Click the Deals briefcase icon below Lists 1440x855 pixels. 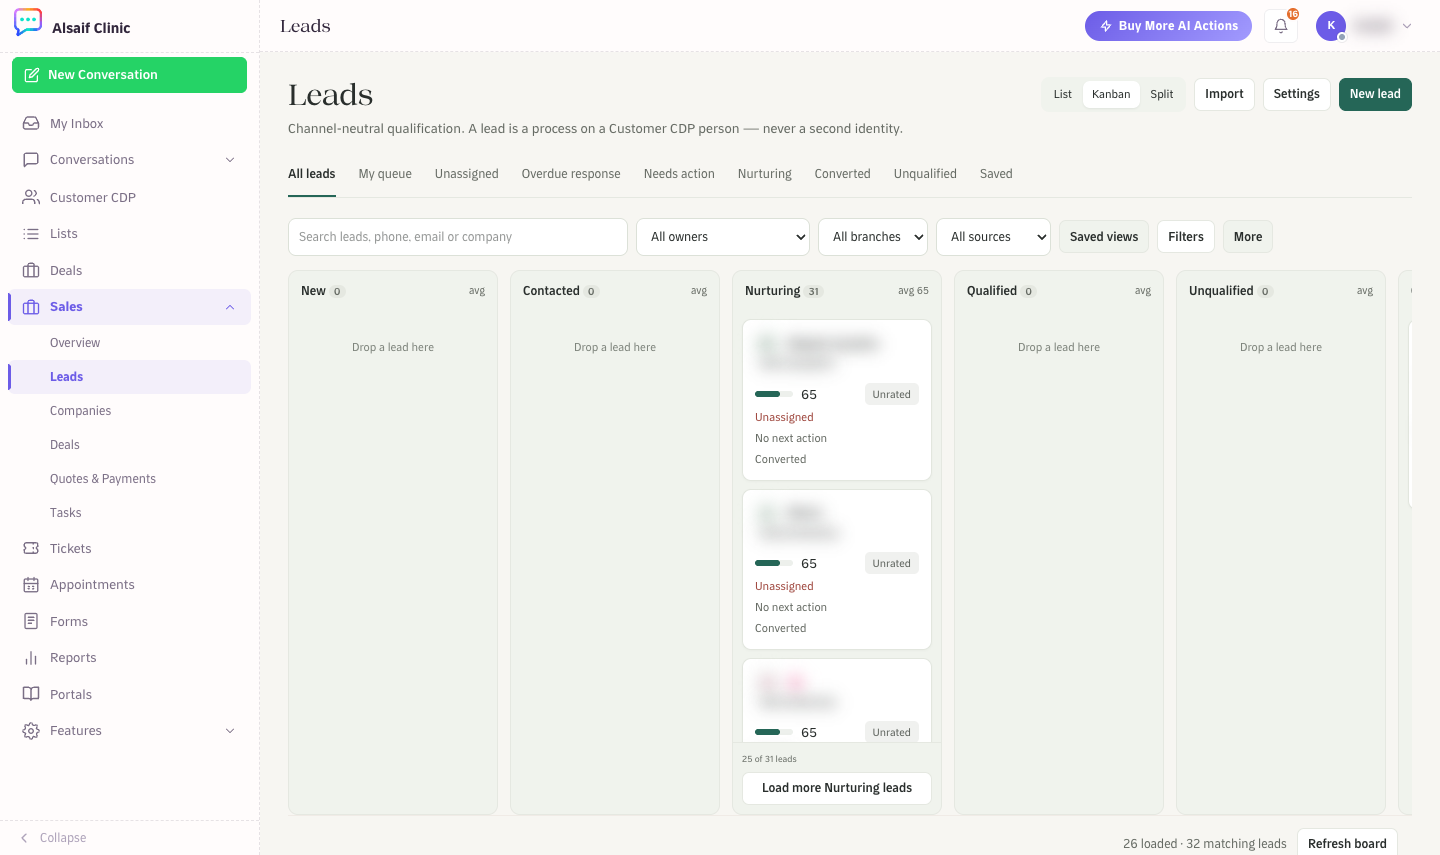click(31, 271)
